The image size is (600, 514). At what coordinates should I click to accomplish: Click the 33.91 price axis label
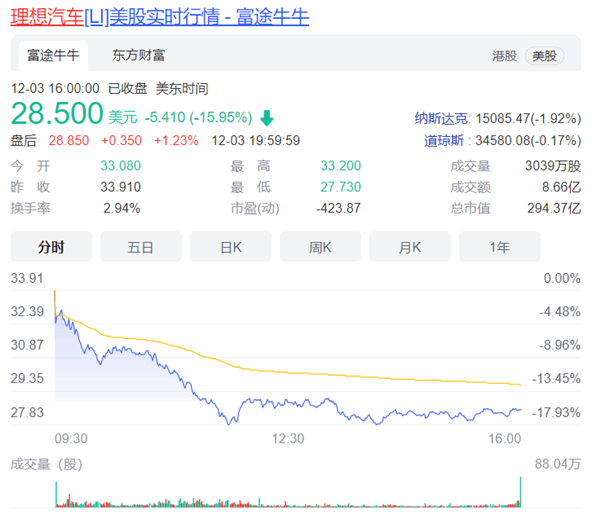click(x=27, y=278)
